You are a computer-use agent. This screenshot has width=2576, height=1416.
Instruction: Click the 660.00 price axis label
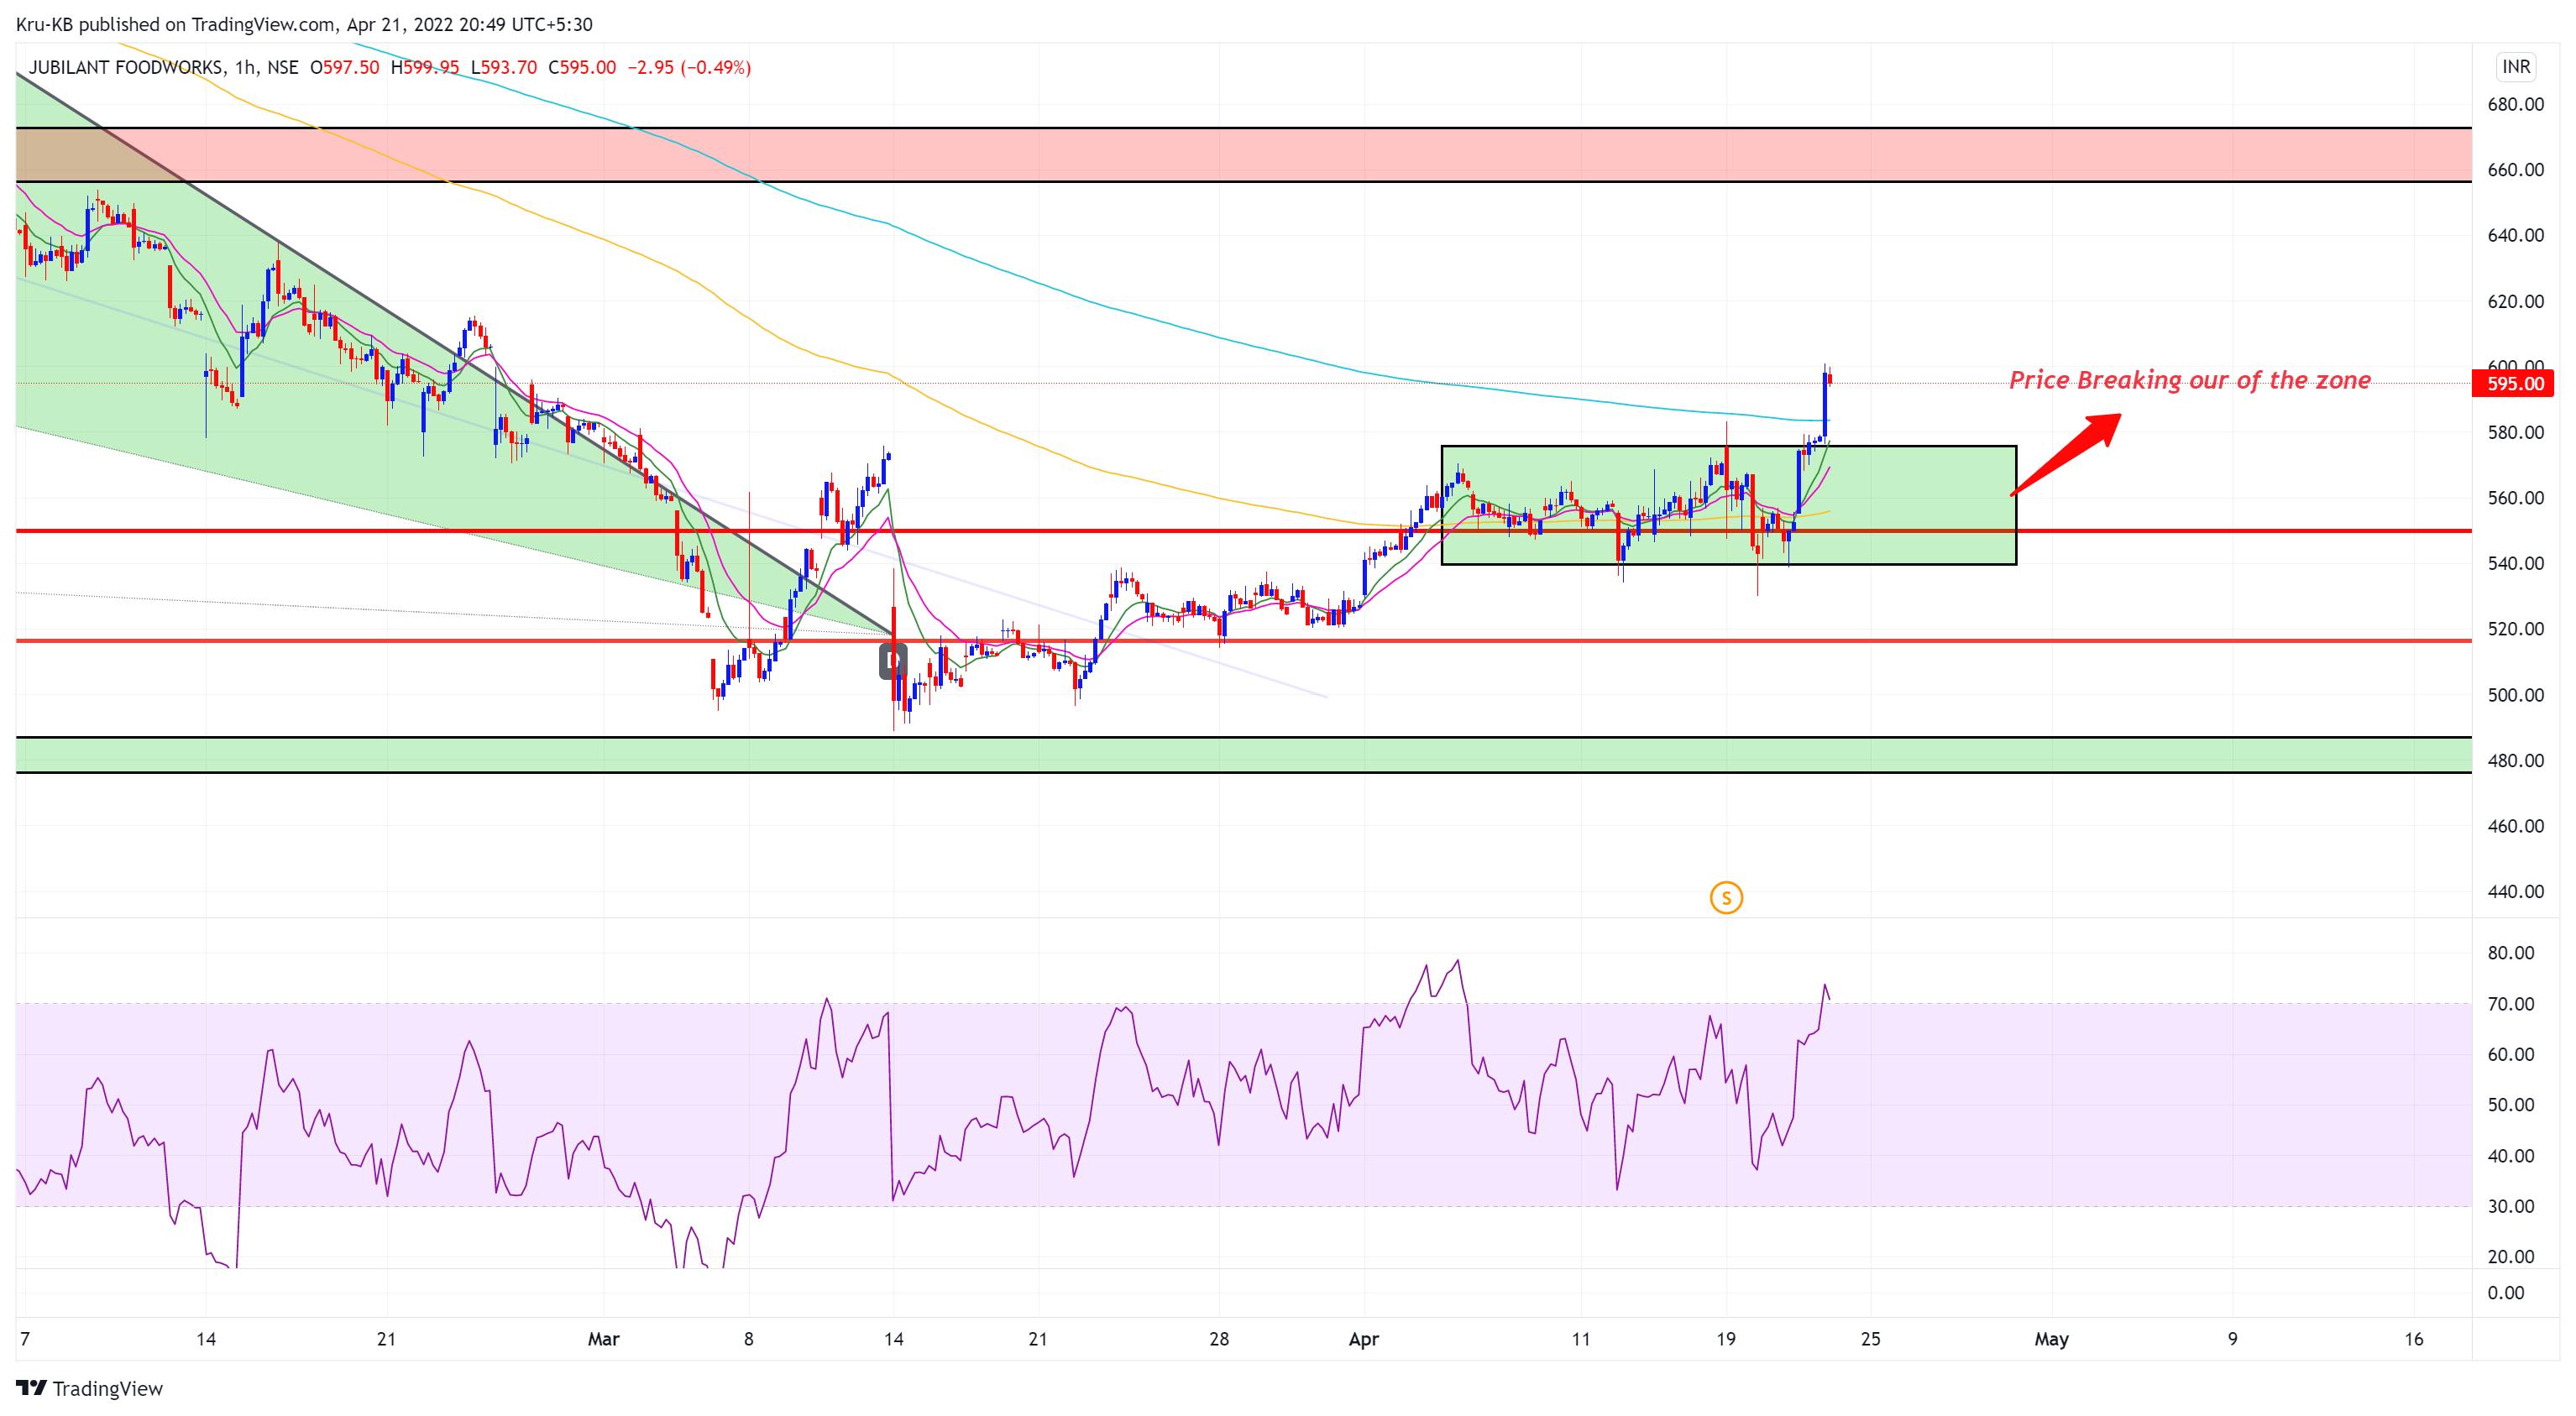2516,170
